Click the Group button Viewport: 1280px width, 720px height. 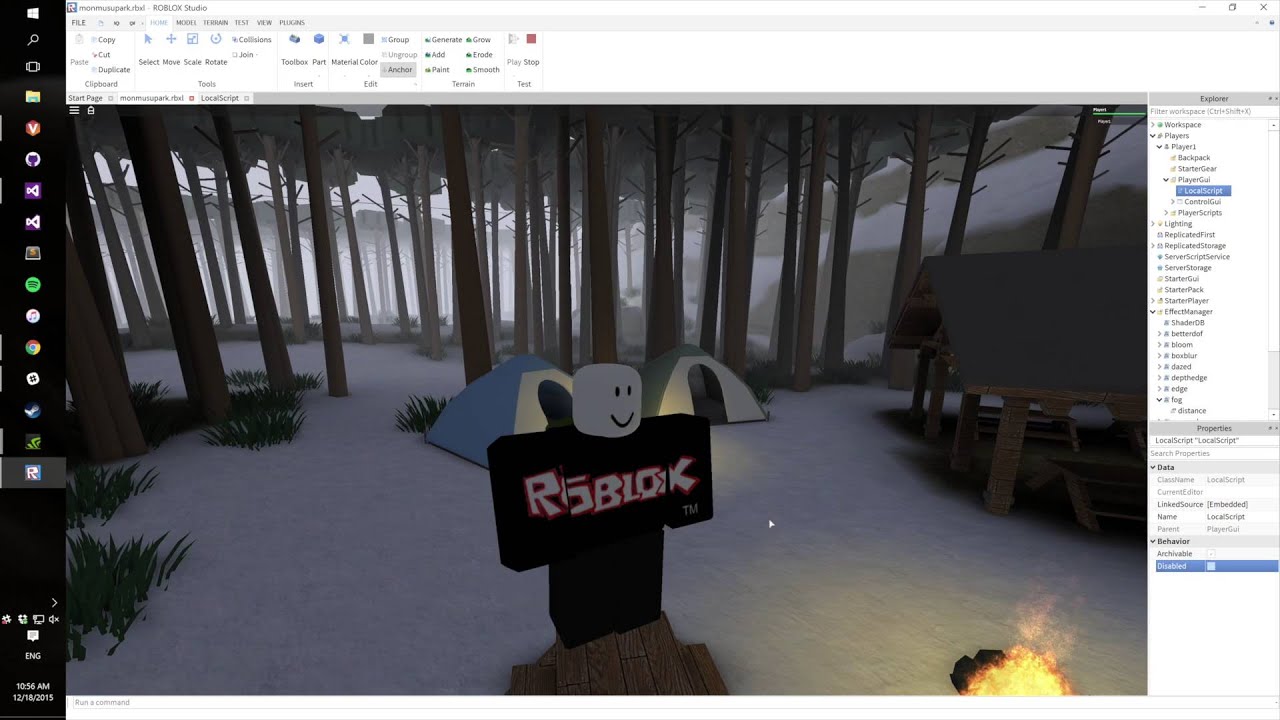396,40
